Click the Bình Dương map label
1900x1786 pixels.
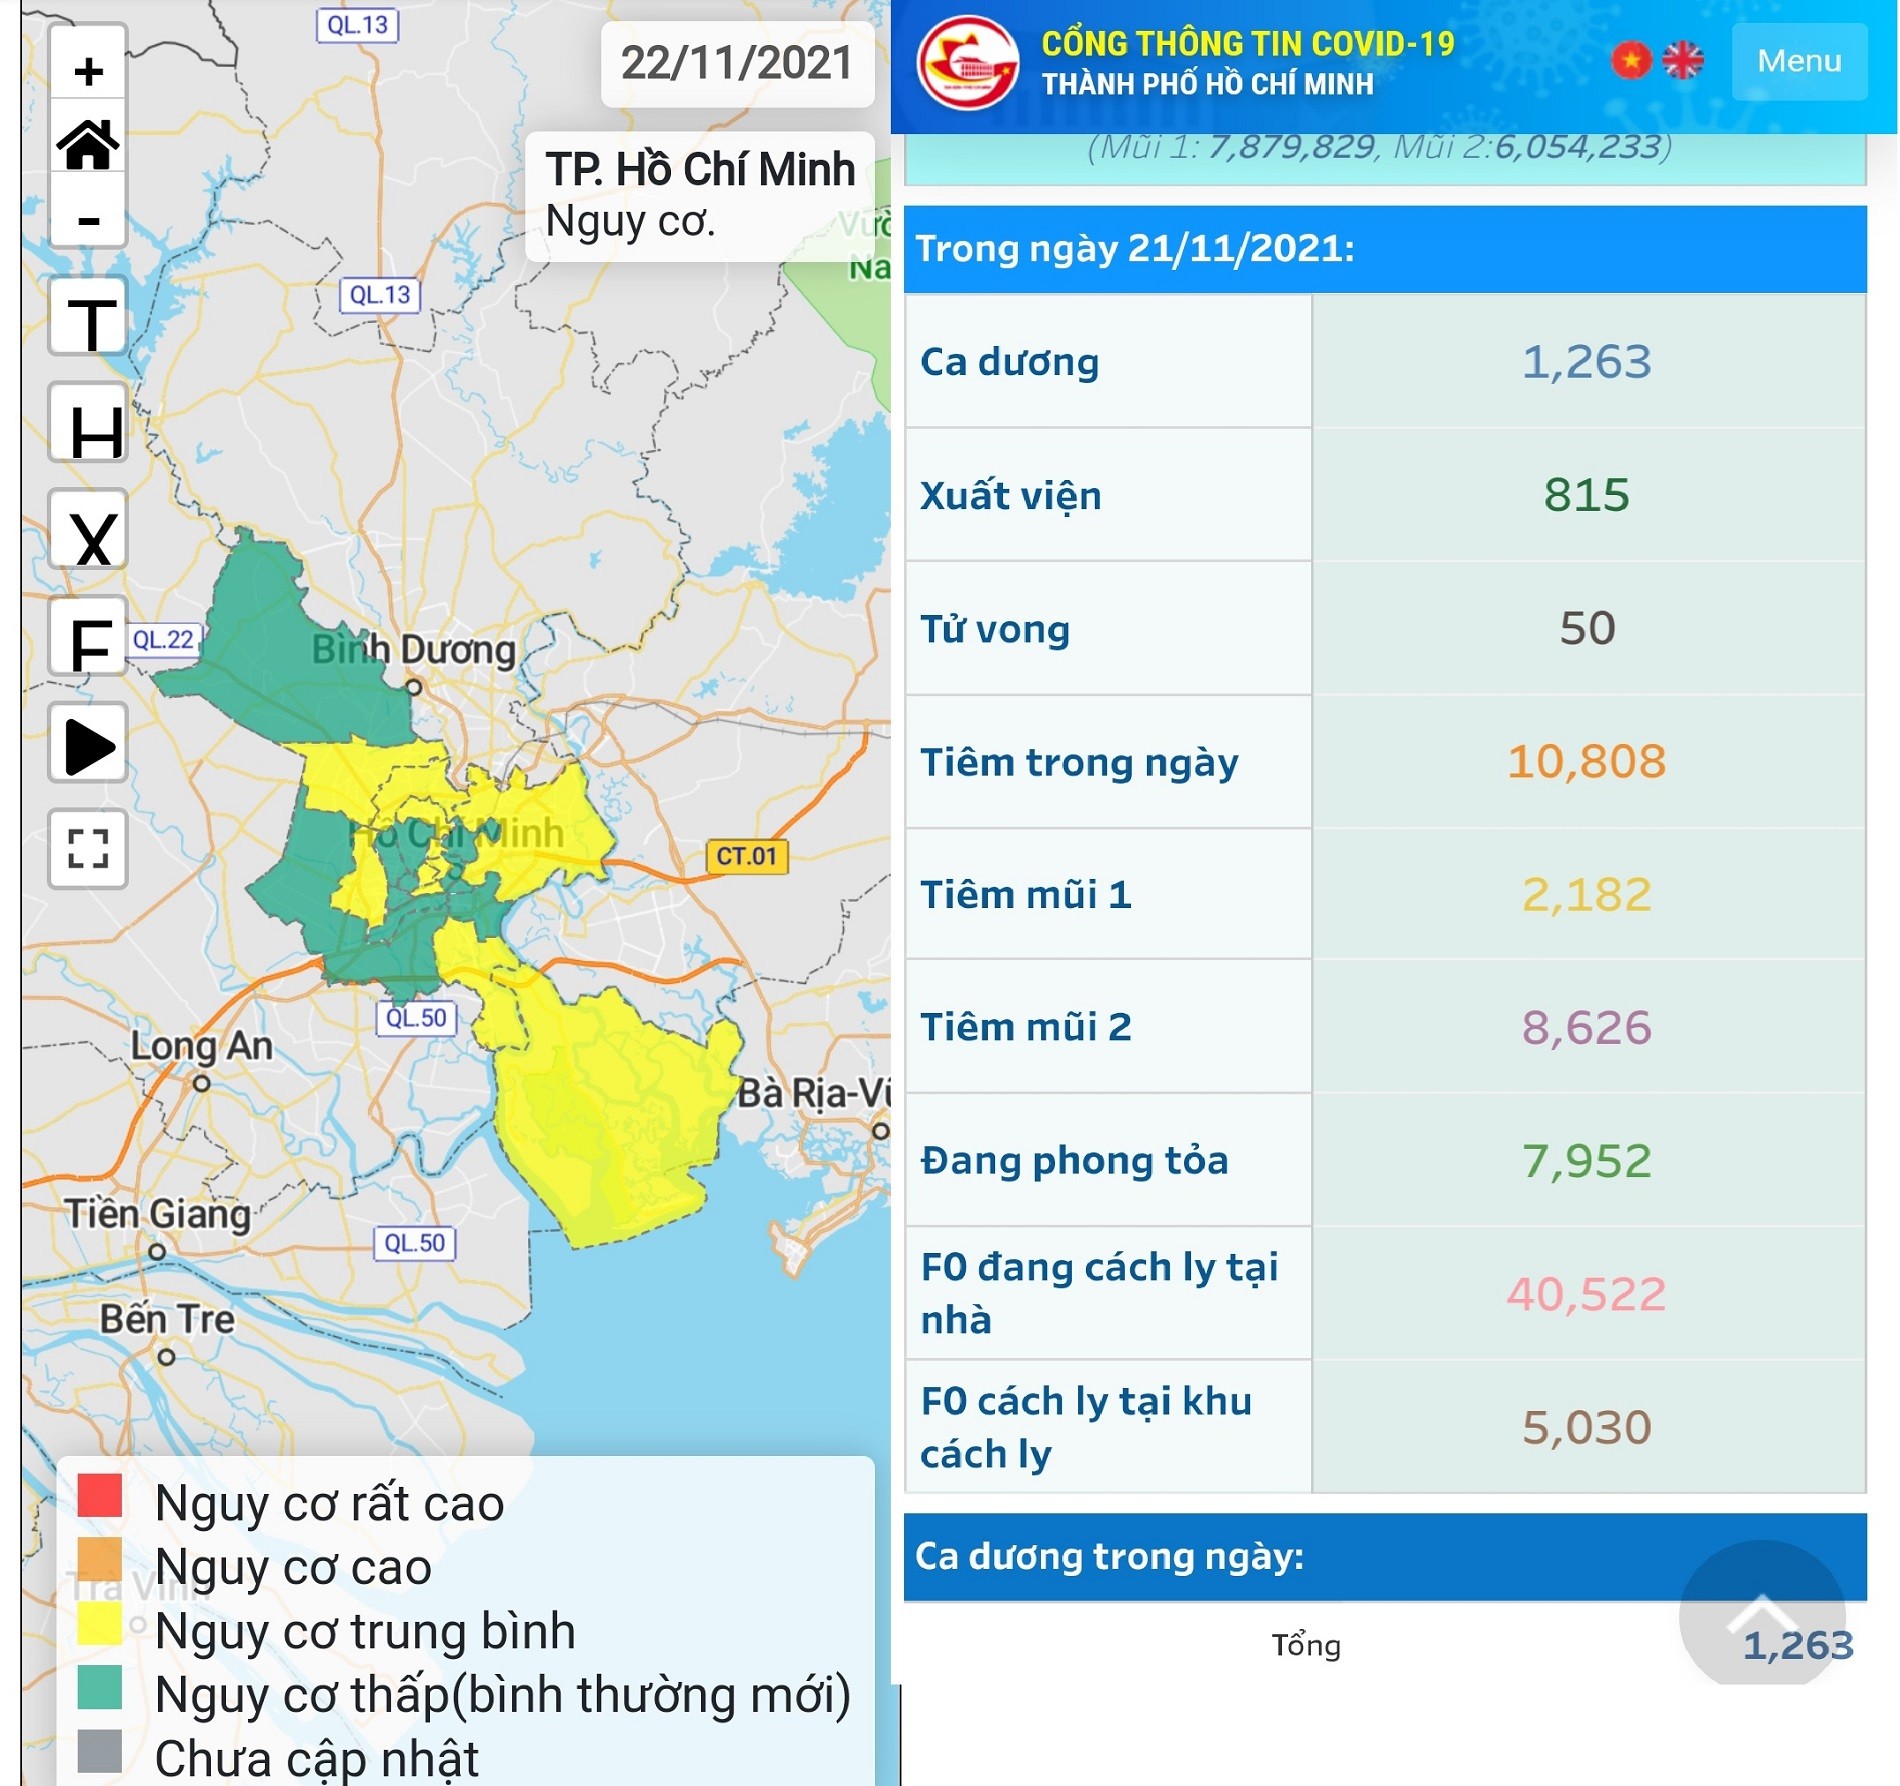point(414,650)
